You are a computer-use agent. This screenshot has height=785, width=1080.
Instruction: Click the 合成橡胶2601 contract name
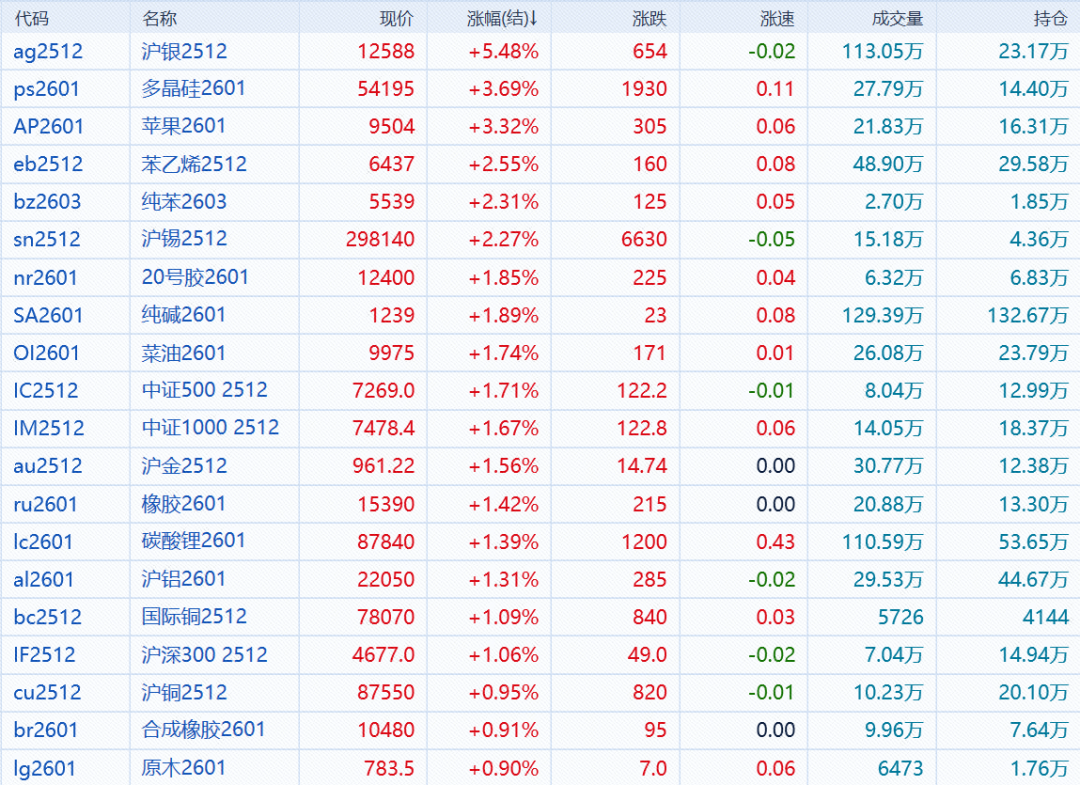click(203, 730)
